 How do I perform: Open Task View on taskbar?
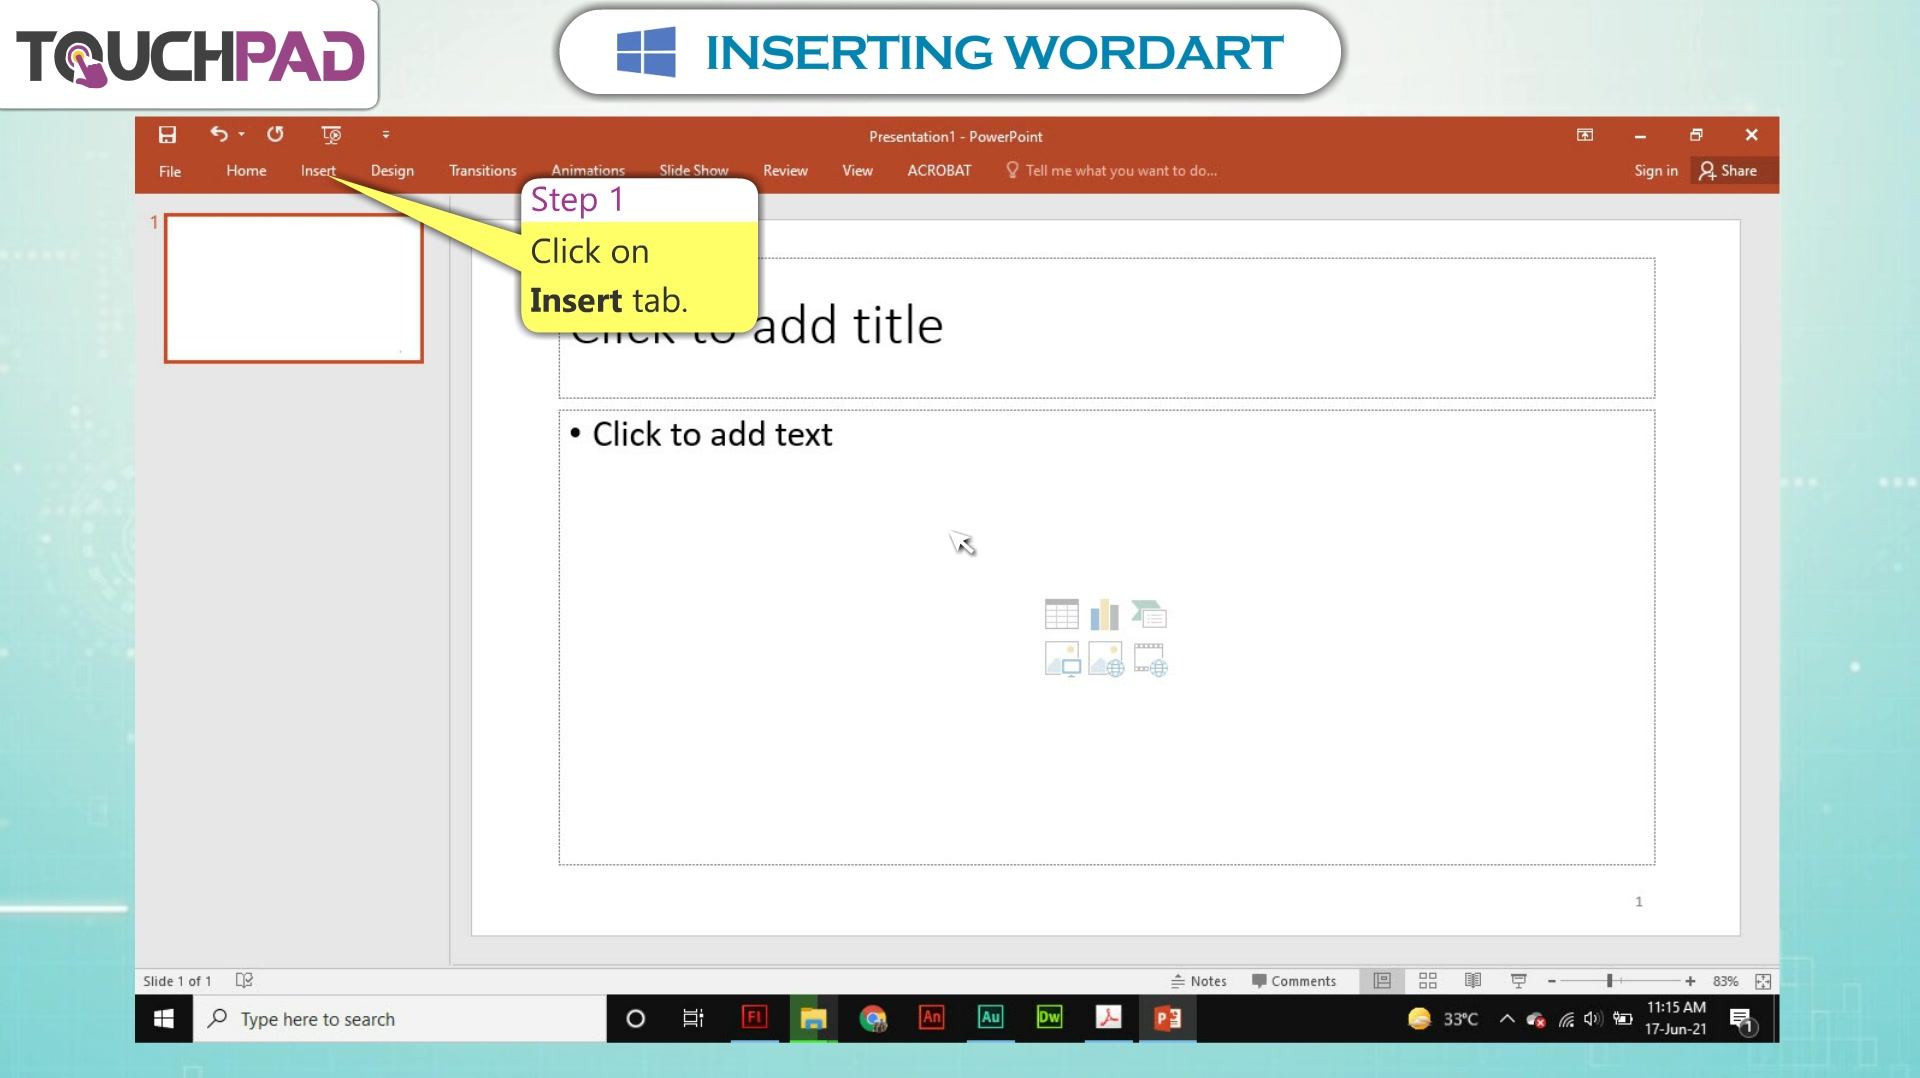click(x=693, y=1018)
